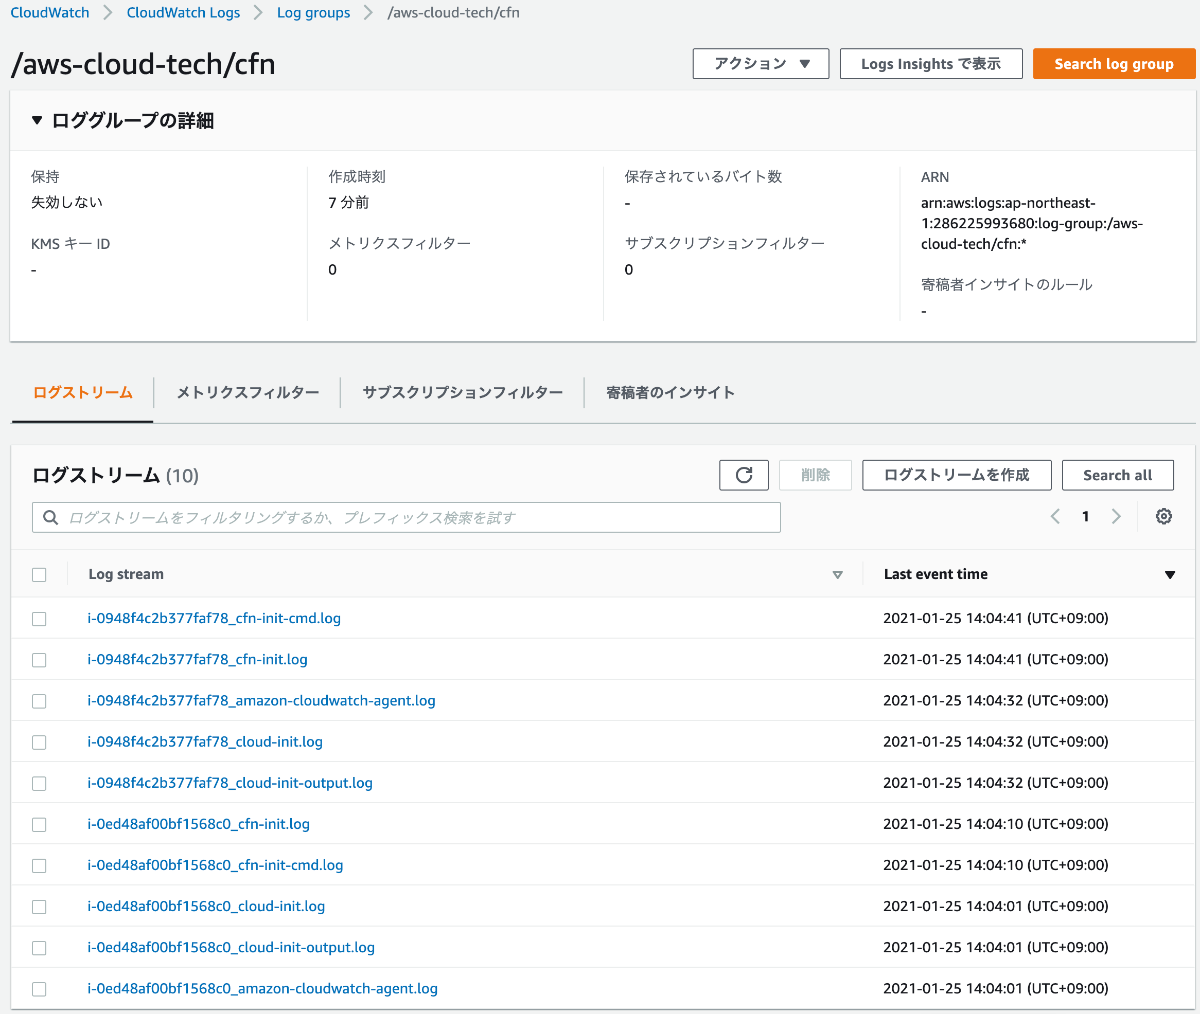Open i-0948f4c2b377faf78_cfn-init.log stream
This screenshot has height=1014, width=1200.
[197, 659]
